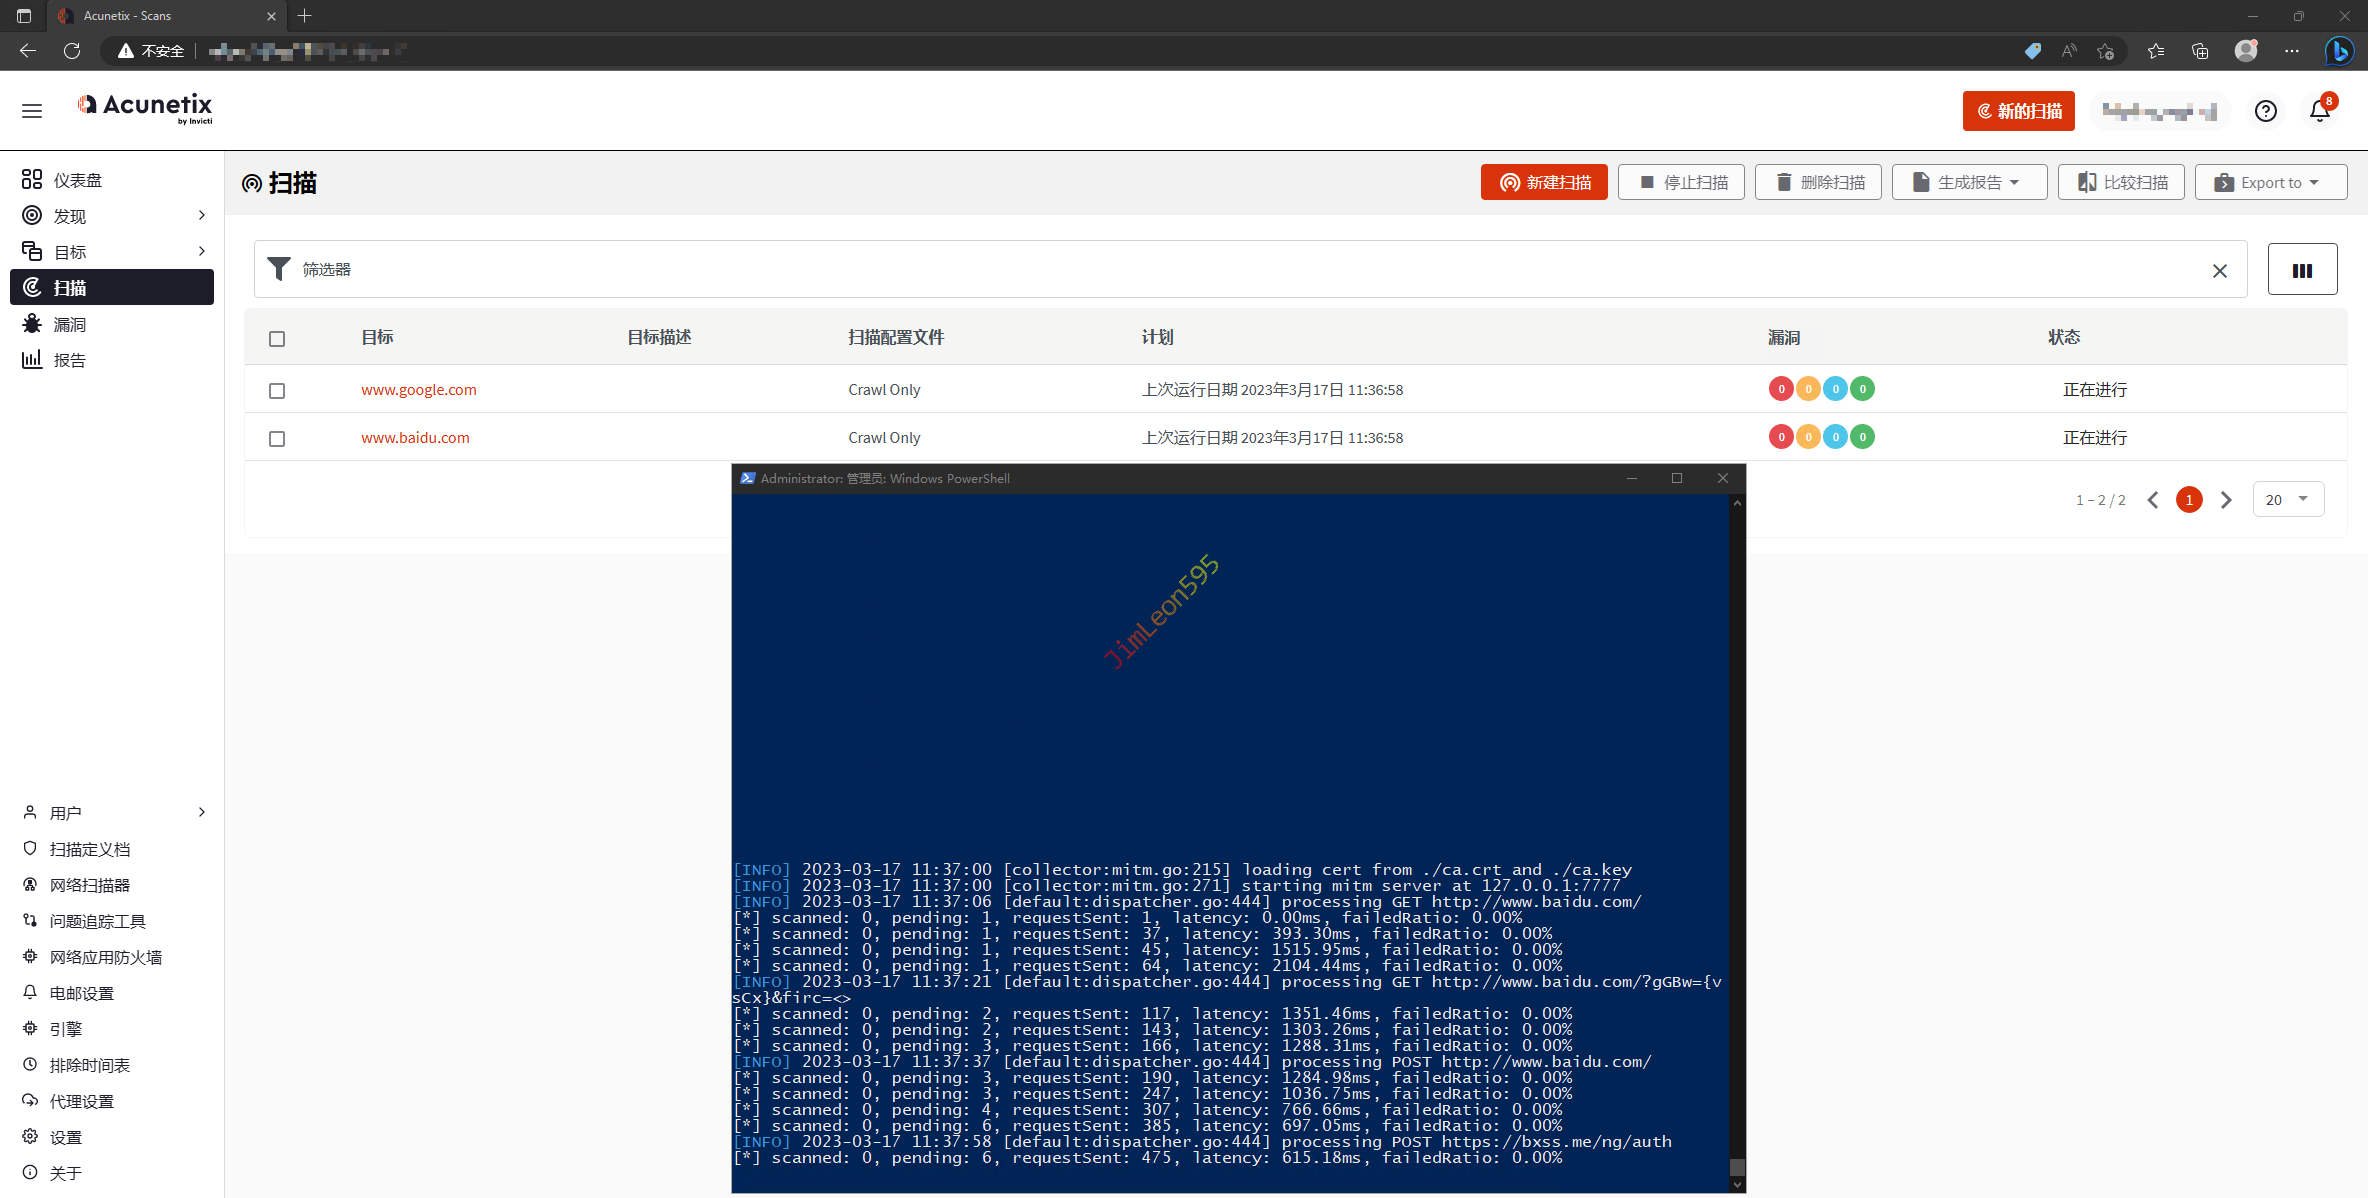Click the next page arrow
The width and height of the screenshot is (2368, 1198).
[2226, 500]
